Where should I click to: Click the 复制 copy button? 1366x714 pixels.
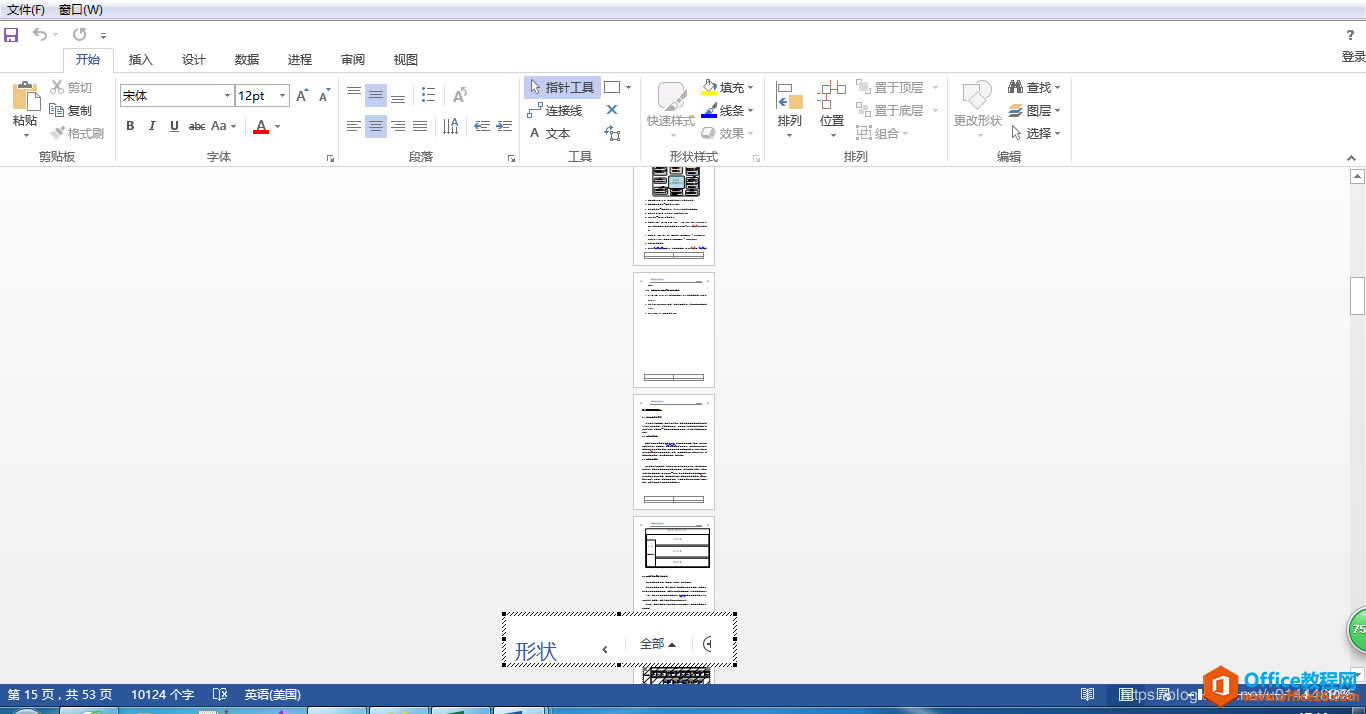tap(71, 111)
